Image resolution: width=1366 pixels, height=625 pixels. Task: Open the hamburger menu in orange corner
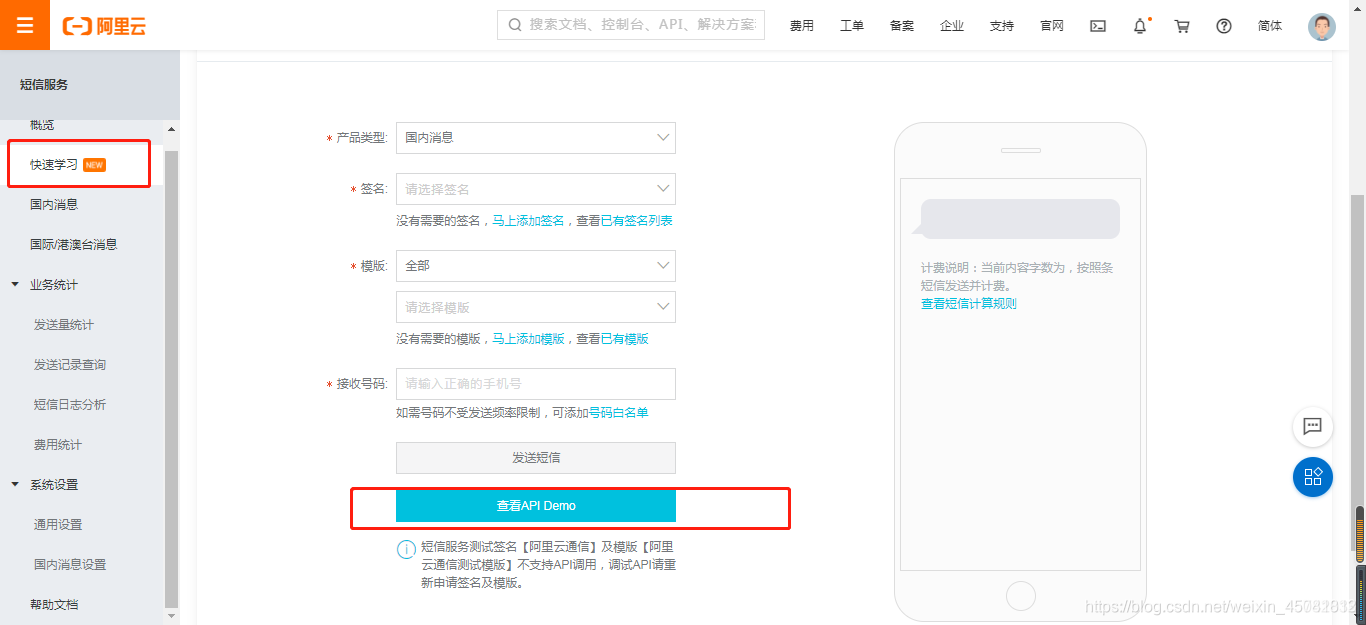pyautogui.click(x=25, y=25)
